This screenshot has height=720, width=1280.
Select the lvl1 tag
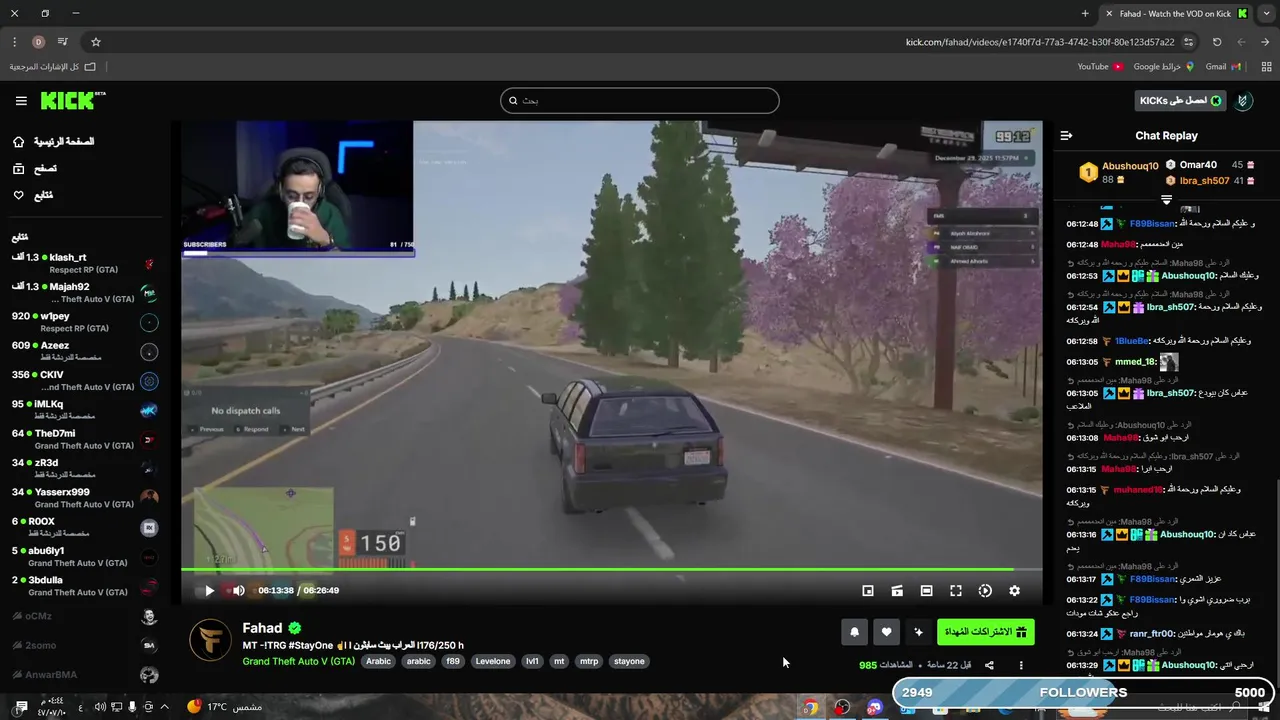click(532, 662)
